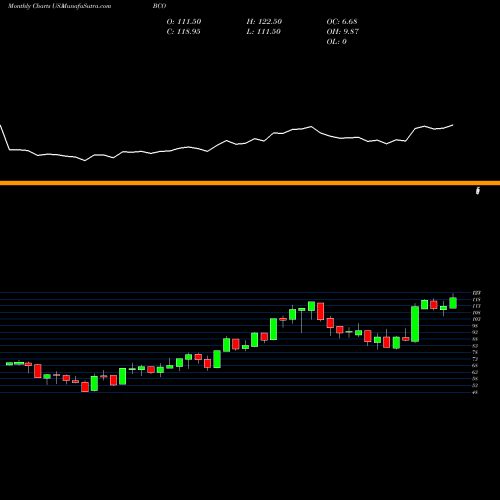Click the 'Monthly Charts USMunafaSutra.com' title text

(59, 6)
